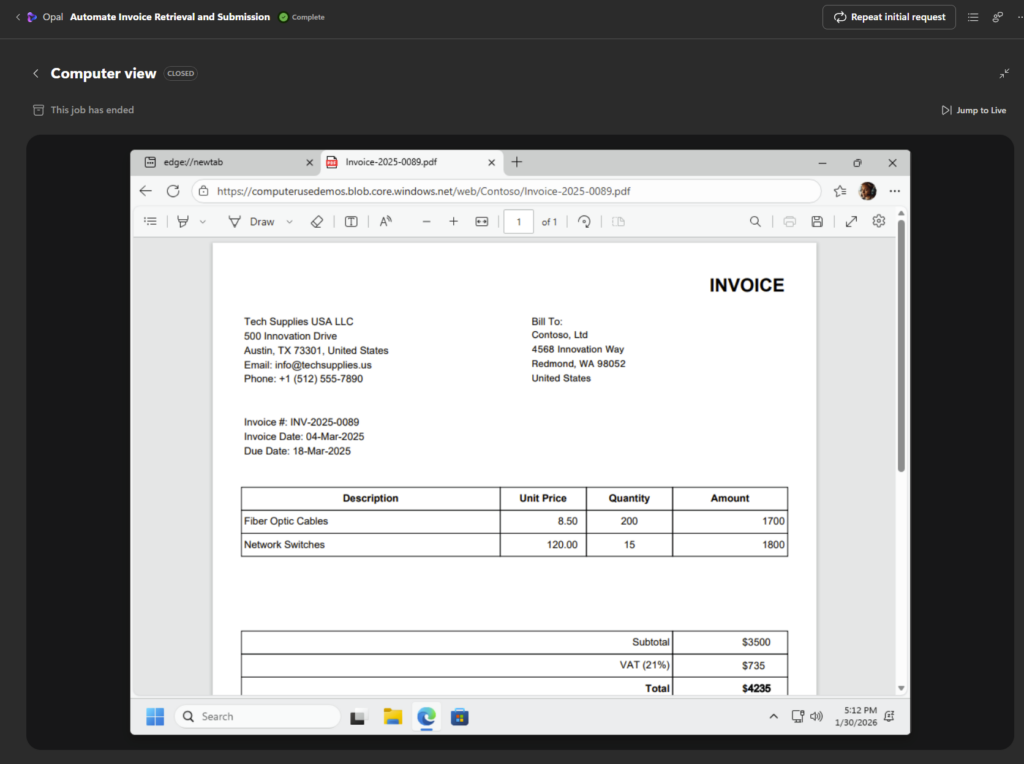
Task: Click Repeat initial request button
Action: tap(889, 17)
